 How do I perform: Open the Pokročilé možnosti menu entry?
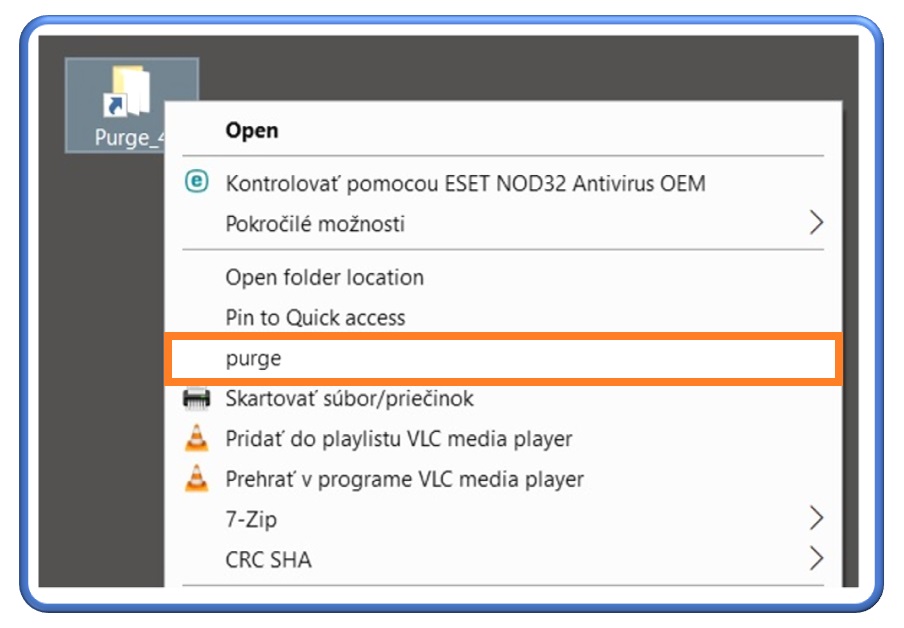click(315, 223)
